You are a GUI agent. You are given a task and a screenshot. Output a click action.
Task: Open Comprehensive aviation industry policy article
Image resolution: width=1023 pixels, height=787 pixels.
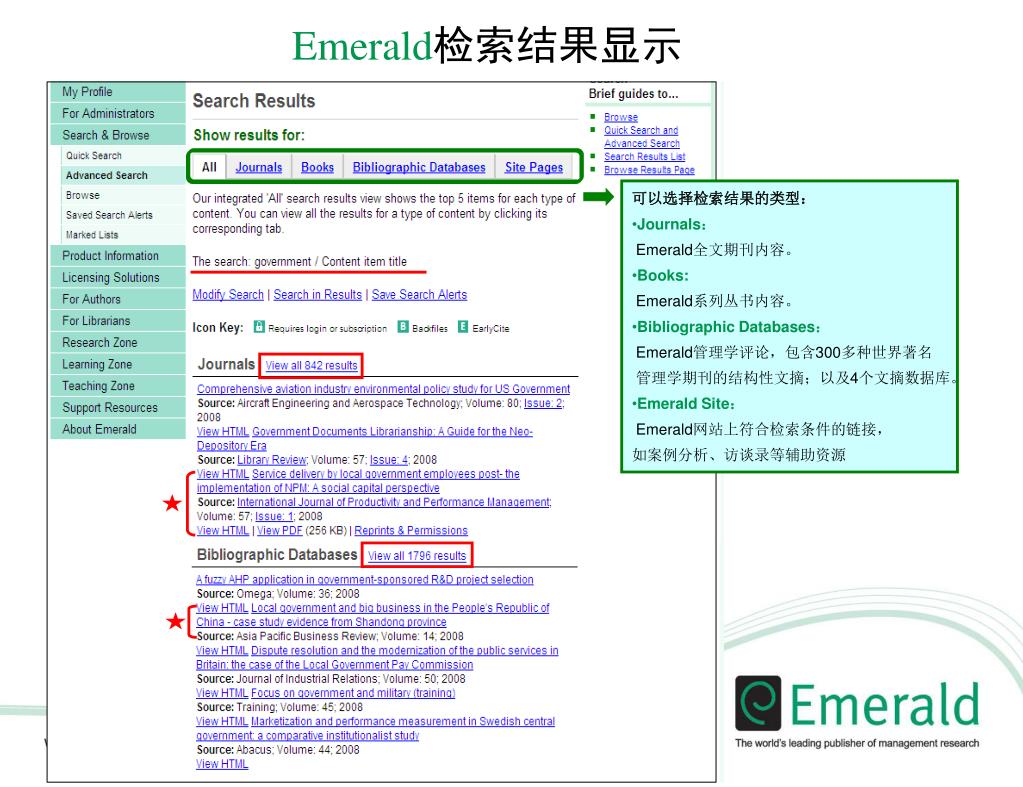click(383, 388)
